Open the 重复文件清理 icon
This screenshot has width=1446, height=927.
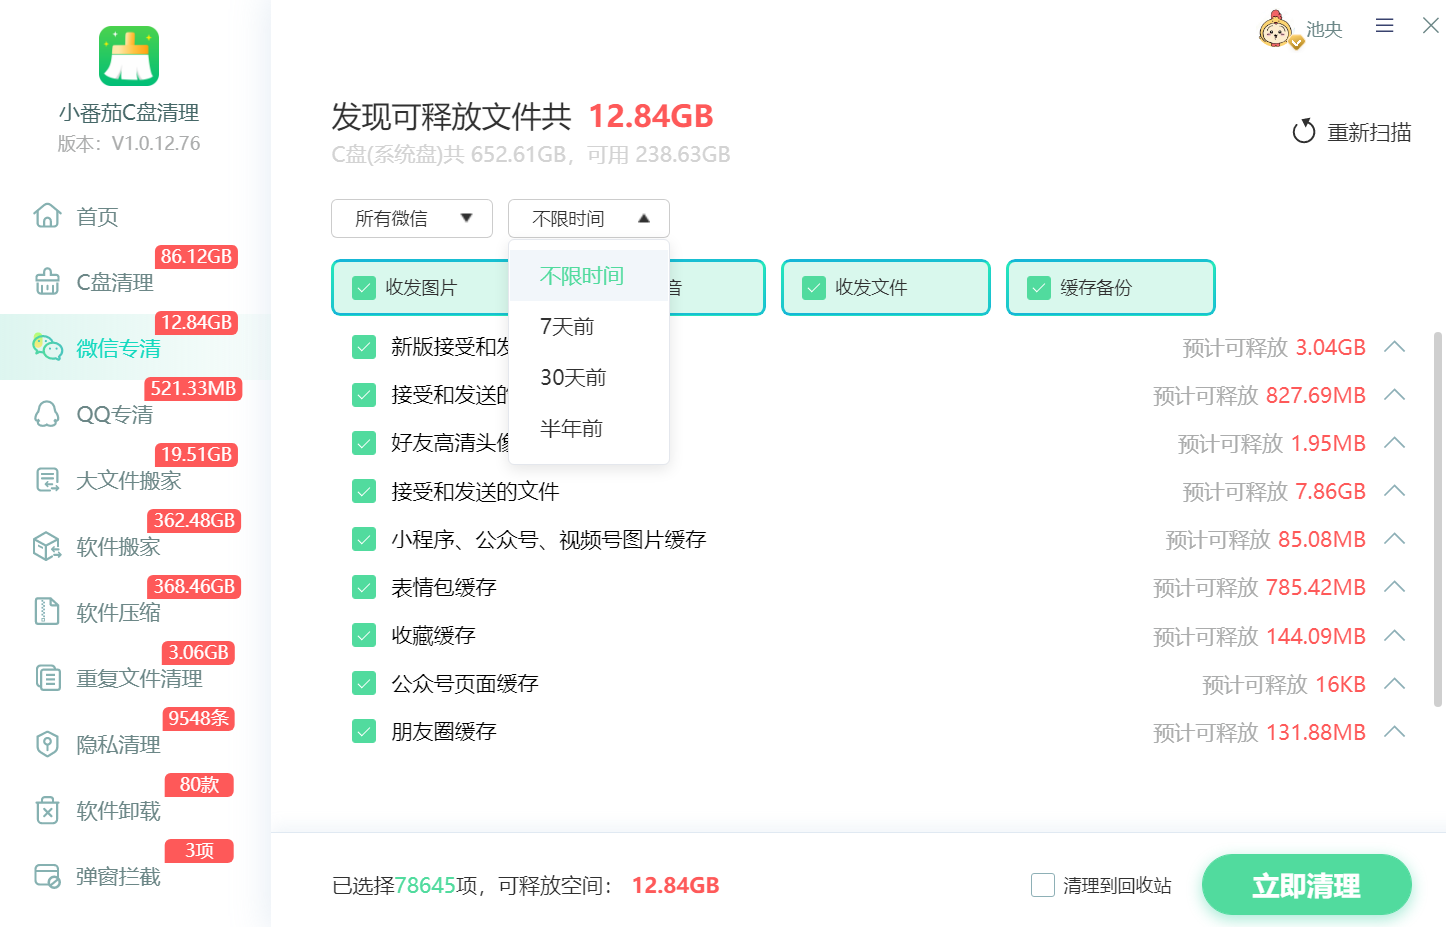coord(47,678)
